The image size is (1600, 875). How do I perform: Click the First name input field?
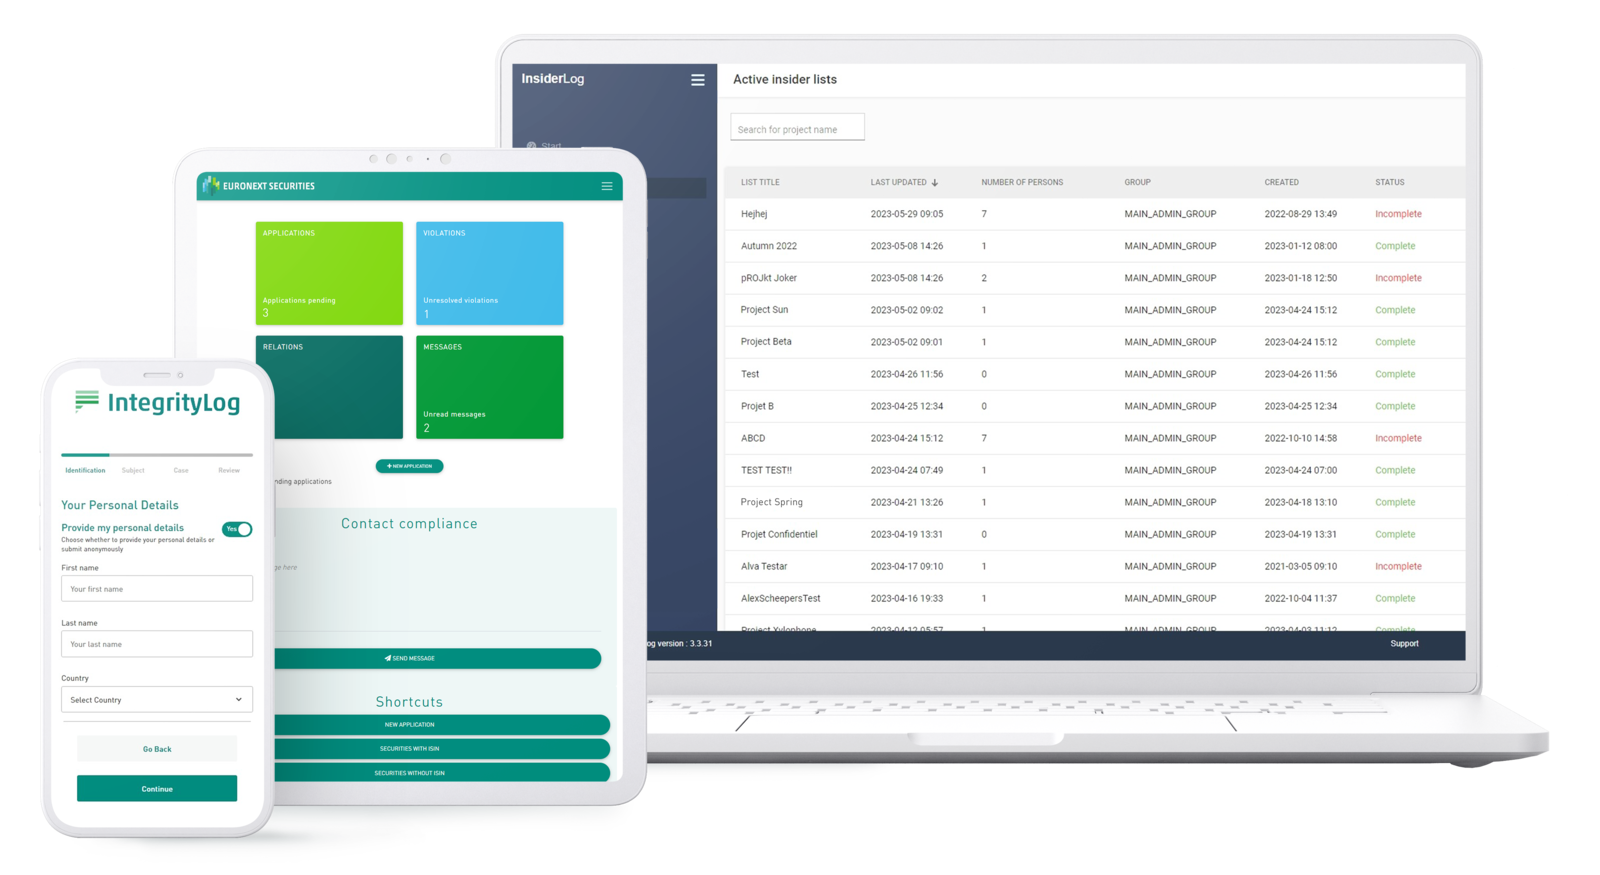click(157, 589)
